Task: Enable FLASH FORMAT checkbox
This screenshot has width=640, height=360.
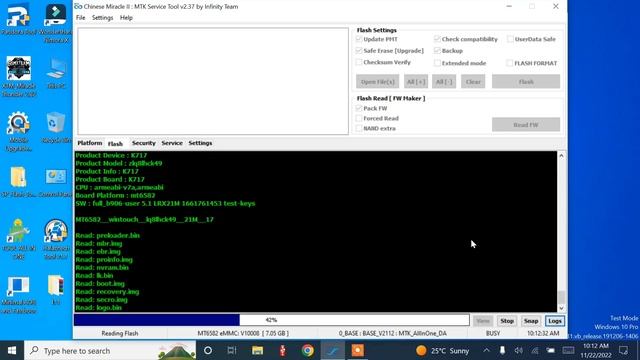Action: [509, 63]
